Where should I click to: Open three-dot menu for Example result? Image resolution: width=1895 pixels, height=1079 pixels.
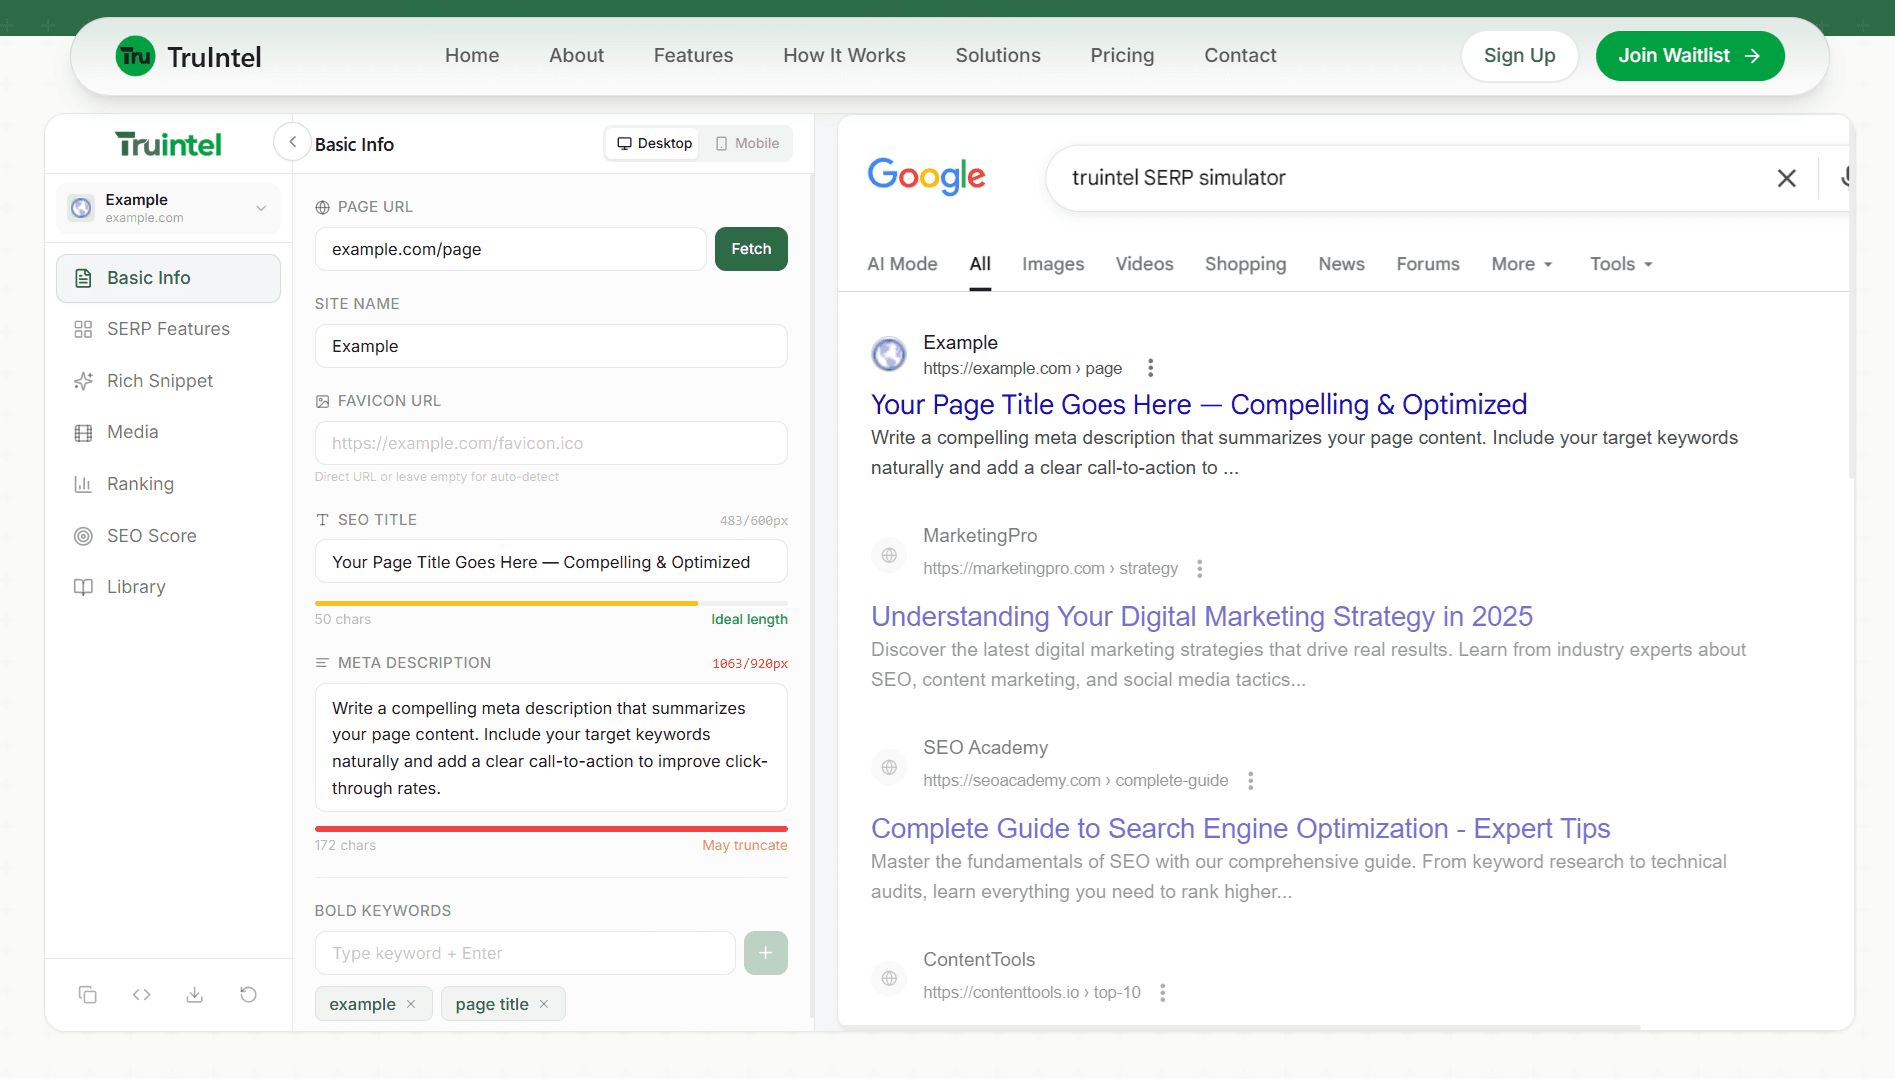pyautogui.click(x=1150, y=368)
